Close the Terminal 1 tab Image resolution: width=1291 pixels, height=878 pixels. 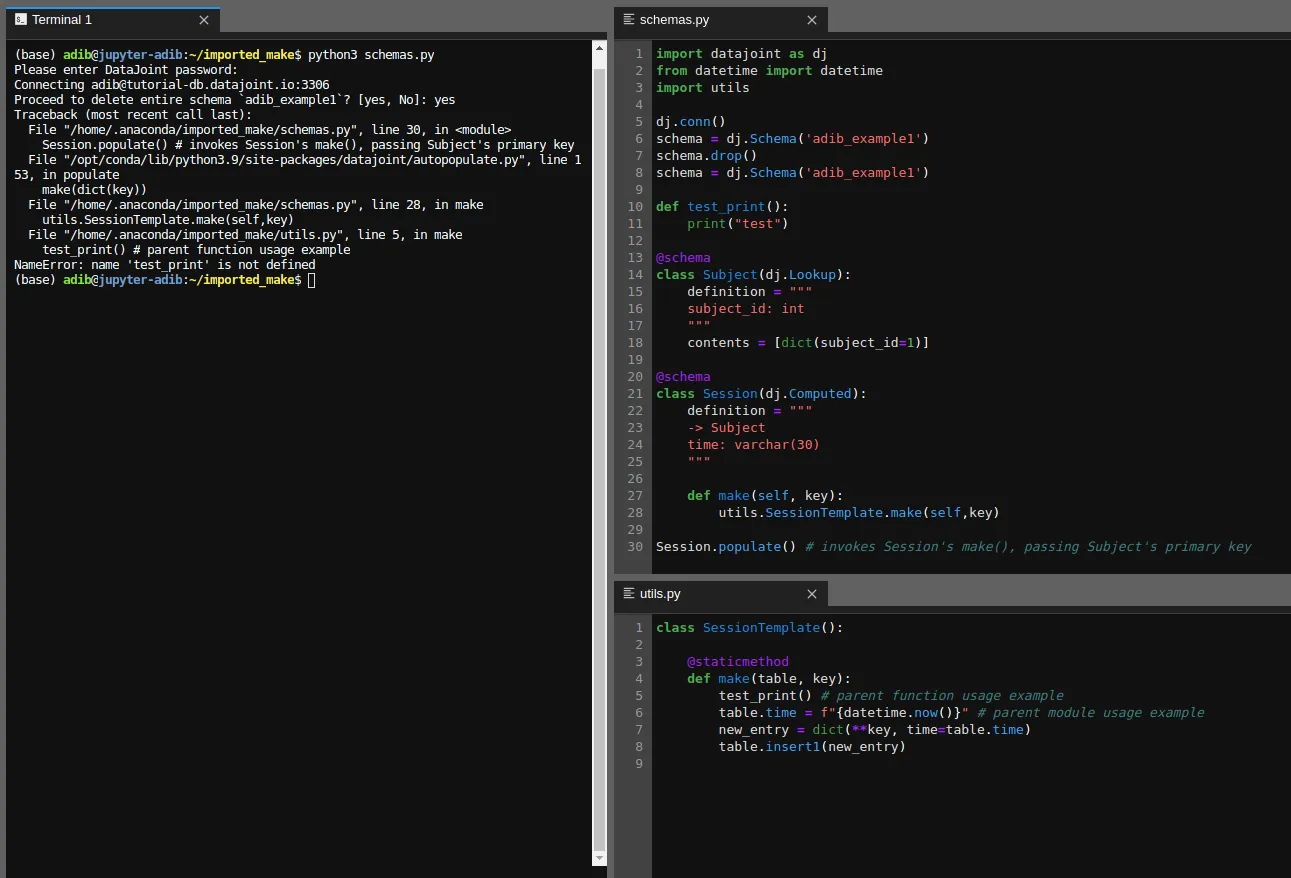point(204,20)
